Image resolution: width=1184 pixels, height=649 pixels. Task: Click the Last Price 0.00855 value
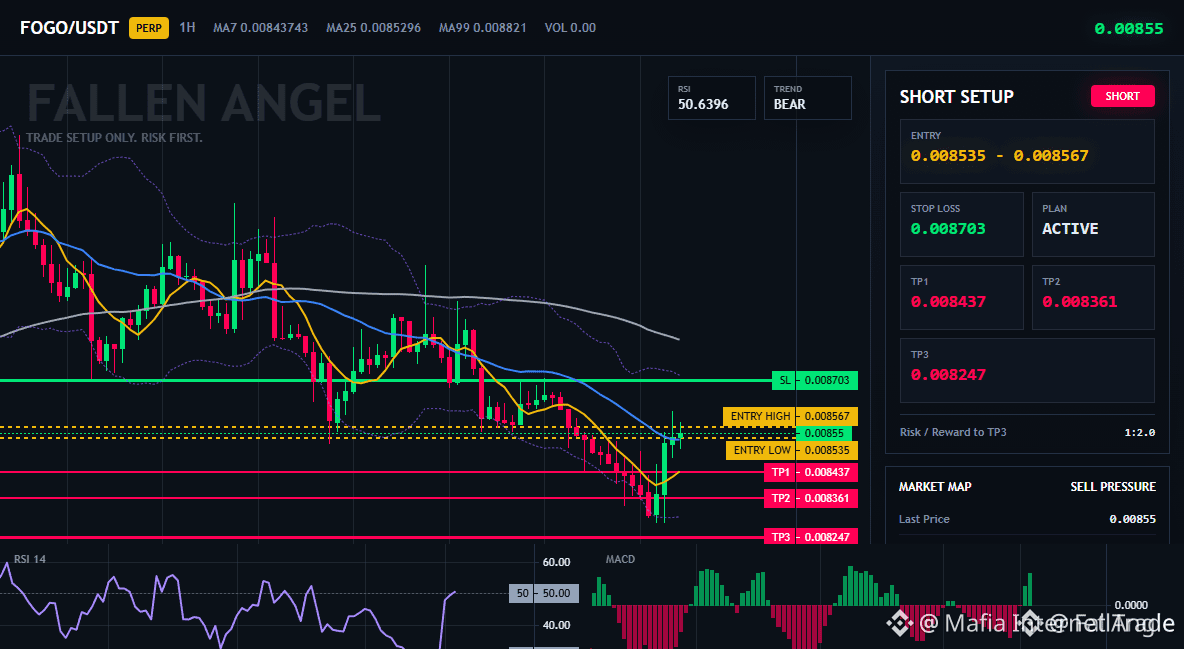click(1132, 519)
